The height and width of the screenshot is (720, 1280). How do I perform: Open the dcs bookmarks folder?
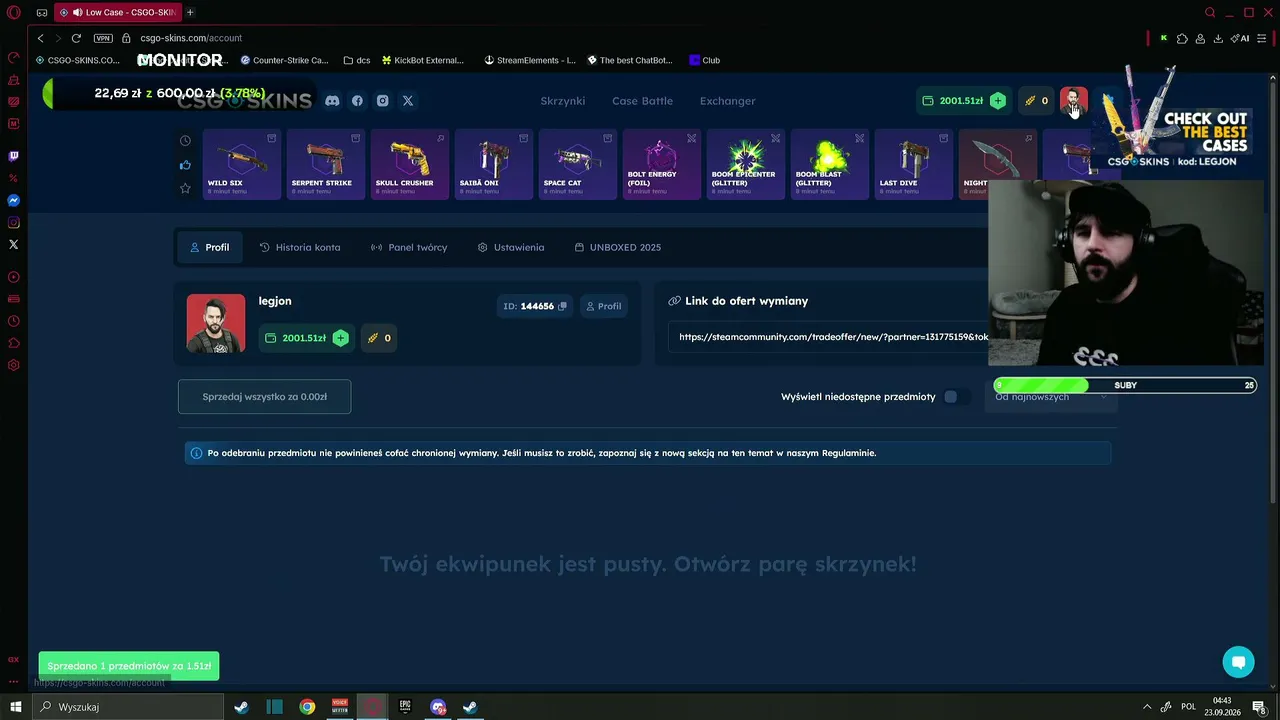(x=356, y=60)
